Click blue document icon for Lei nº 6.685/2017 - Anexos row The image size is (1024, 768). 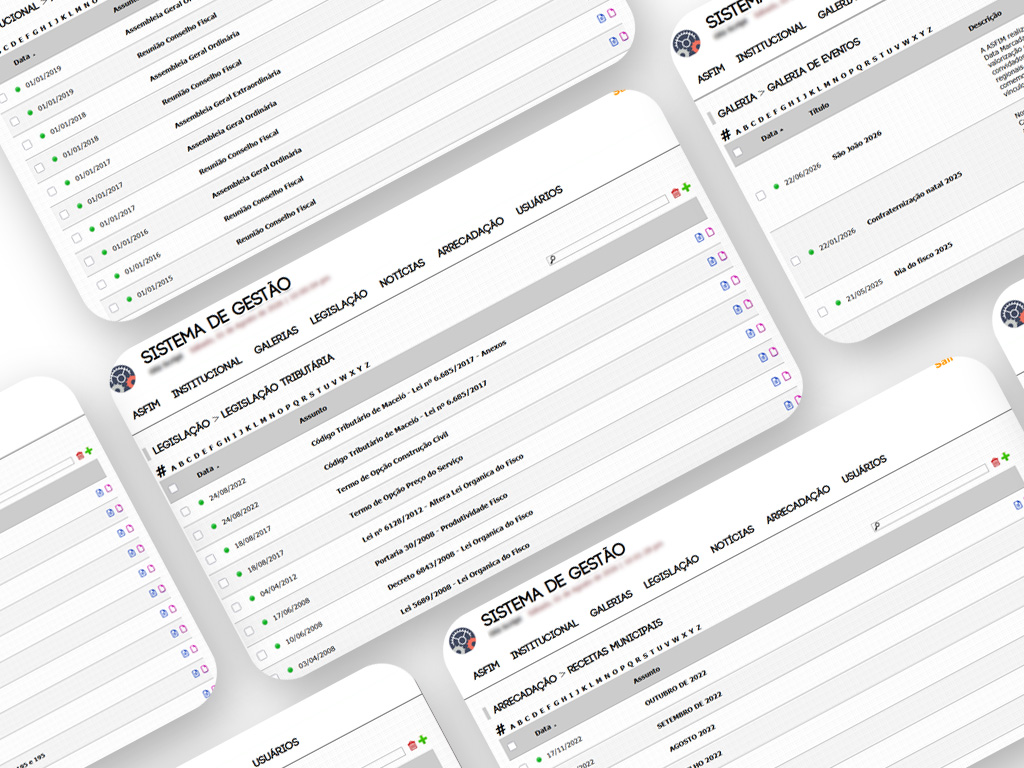click(x=699, y=237)
